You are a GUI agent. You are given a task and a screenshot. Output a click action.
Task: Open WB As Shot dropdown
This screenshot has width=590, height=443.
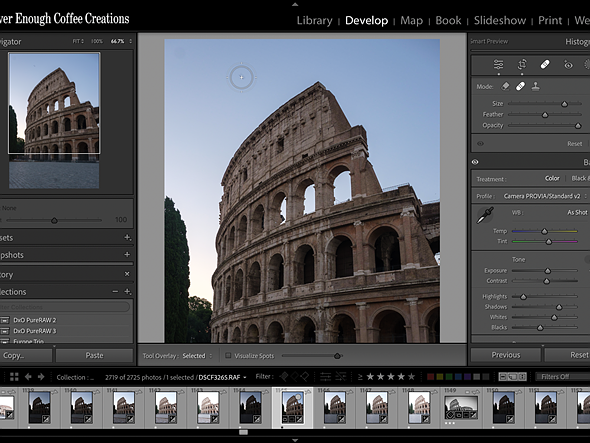577,212
